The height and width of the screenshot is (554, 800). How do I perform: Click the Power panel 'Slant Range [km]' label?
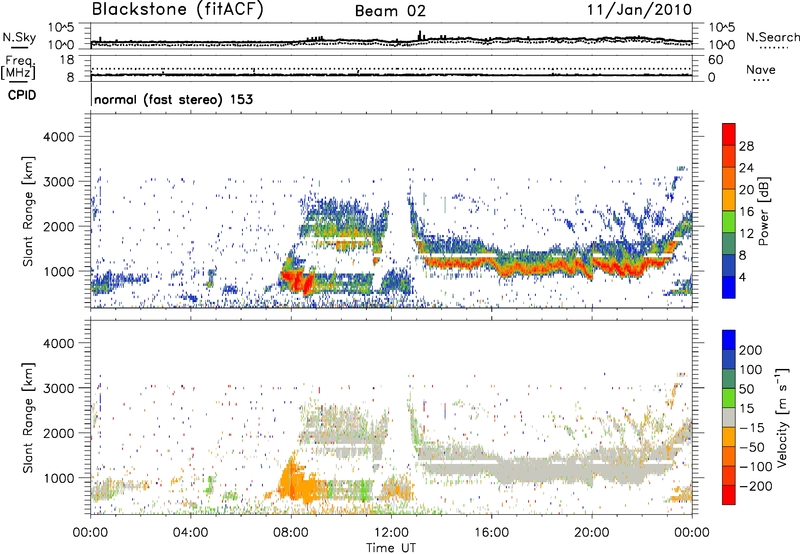tap(29, 211)
